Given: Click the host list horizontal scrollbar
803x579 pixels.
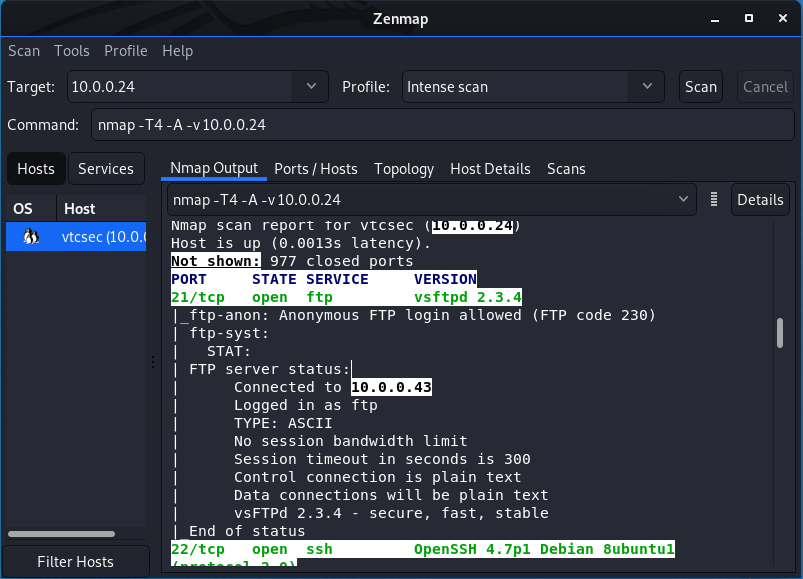Looking at the screenshot, I should [61, 533].
